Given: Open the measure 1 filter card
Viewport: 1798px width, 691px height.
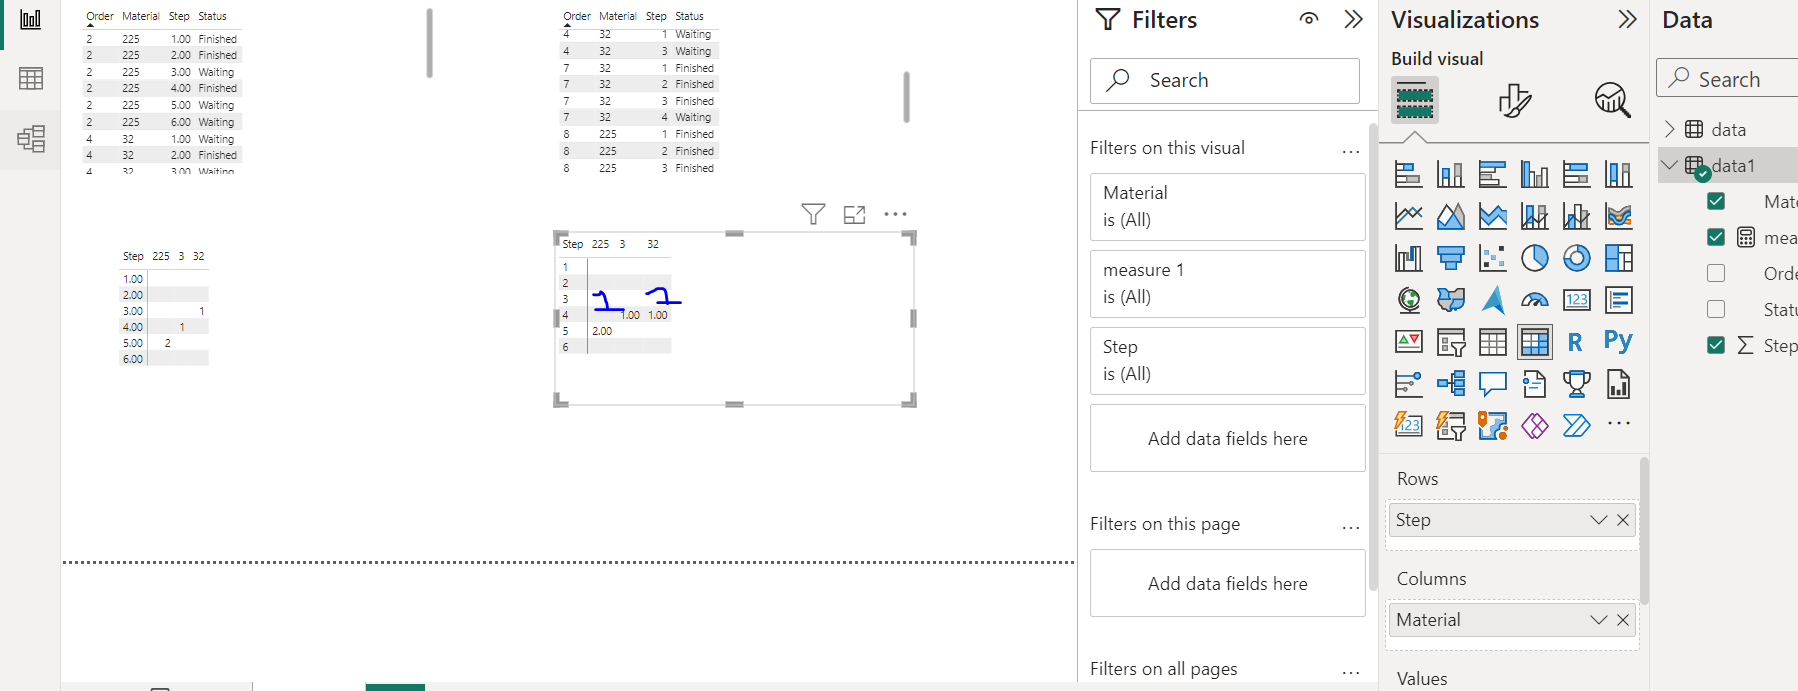Looking at the screenshot, I should pyautogui.click(x=1227, y=284).
